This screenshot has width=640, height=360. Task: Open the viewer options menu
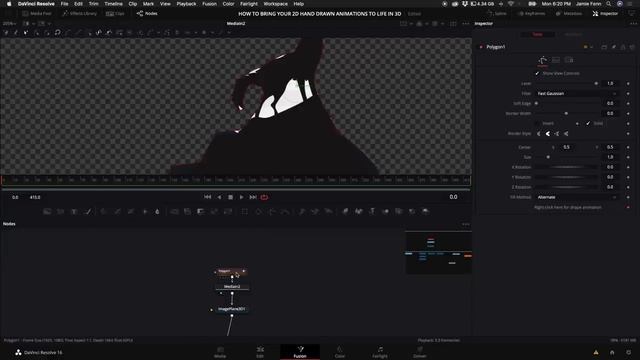pyautogui.click(x=465, y=24)
